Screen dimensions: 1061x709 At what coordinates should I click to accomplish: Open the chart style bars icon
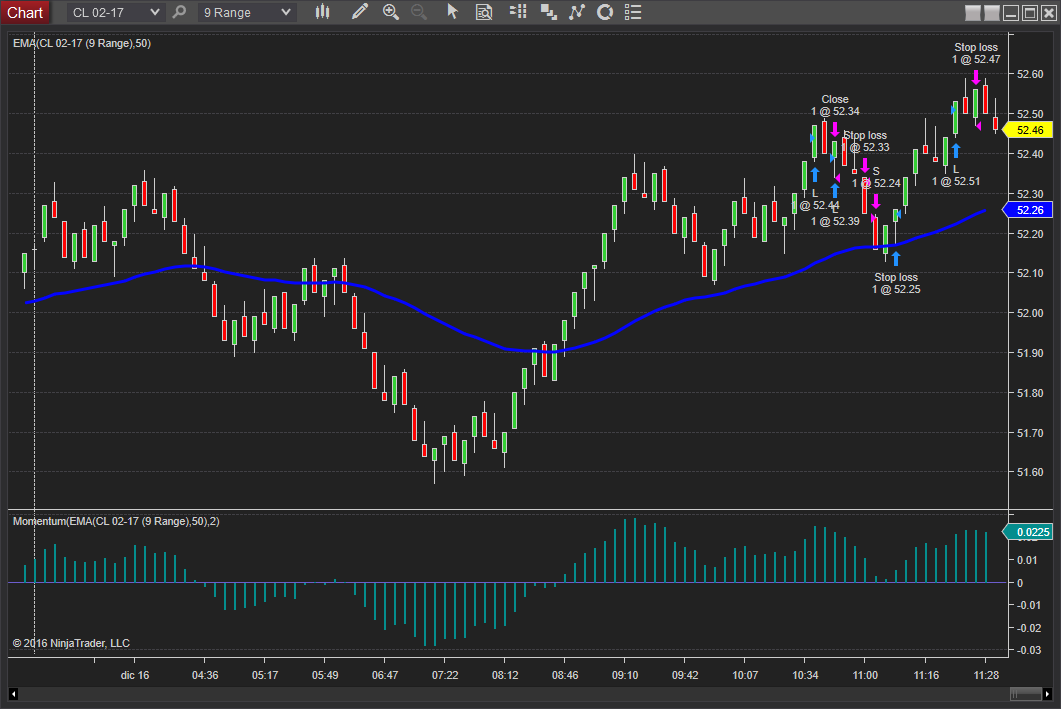(323, 12)
